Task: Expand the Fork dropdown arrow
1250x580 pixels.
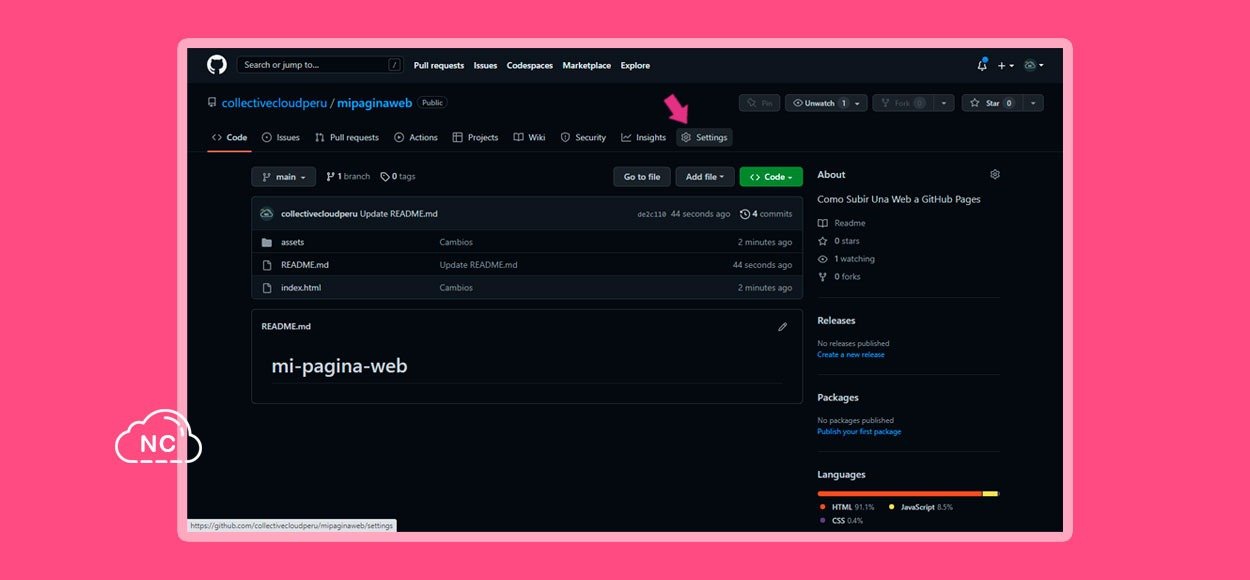Action: 944,103
